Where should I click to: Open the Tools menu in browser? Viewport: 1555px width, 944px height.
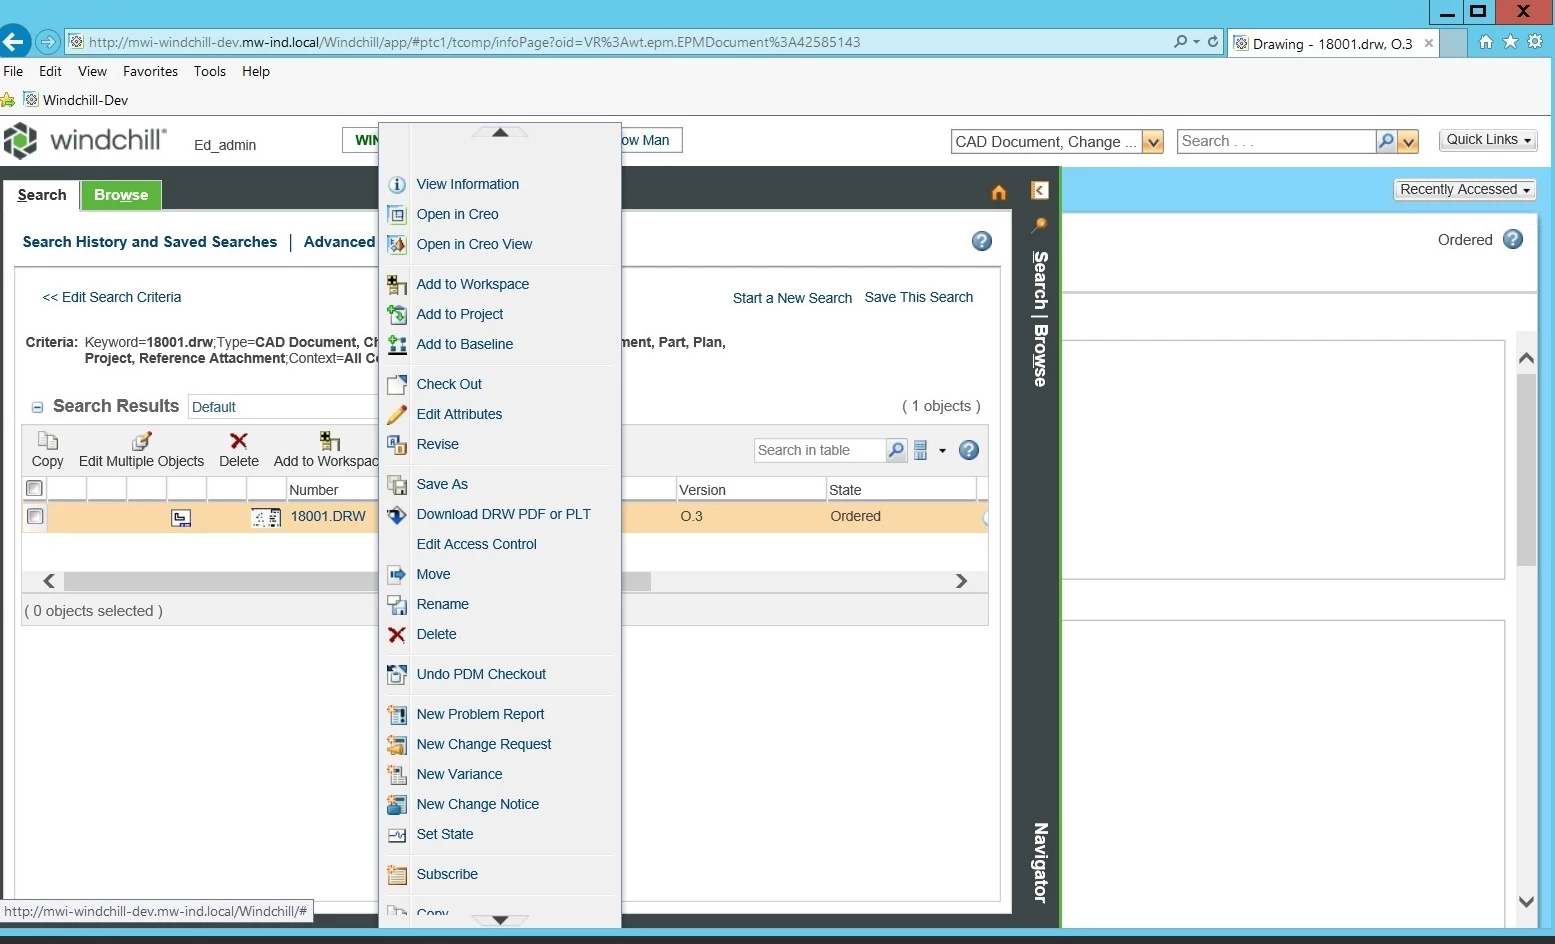coord(210,71)
